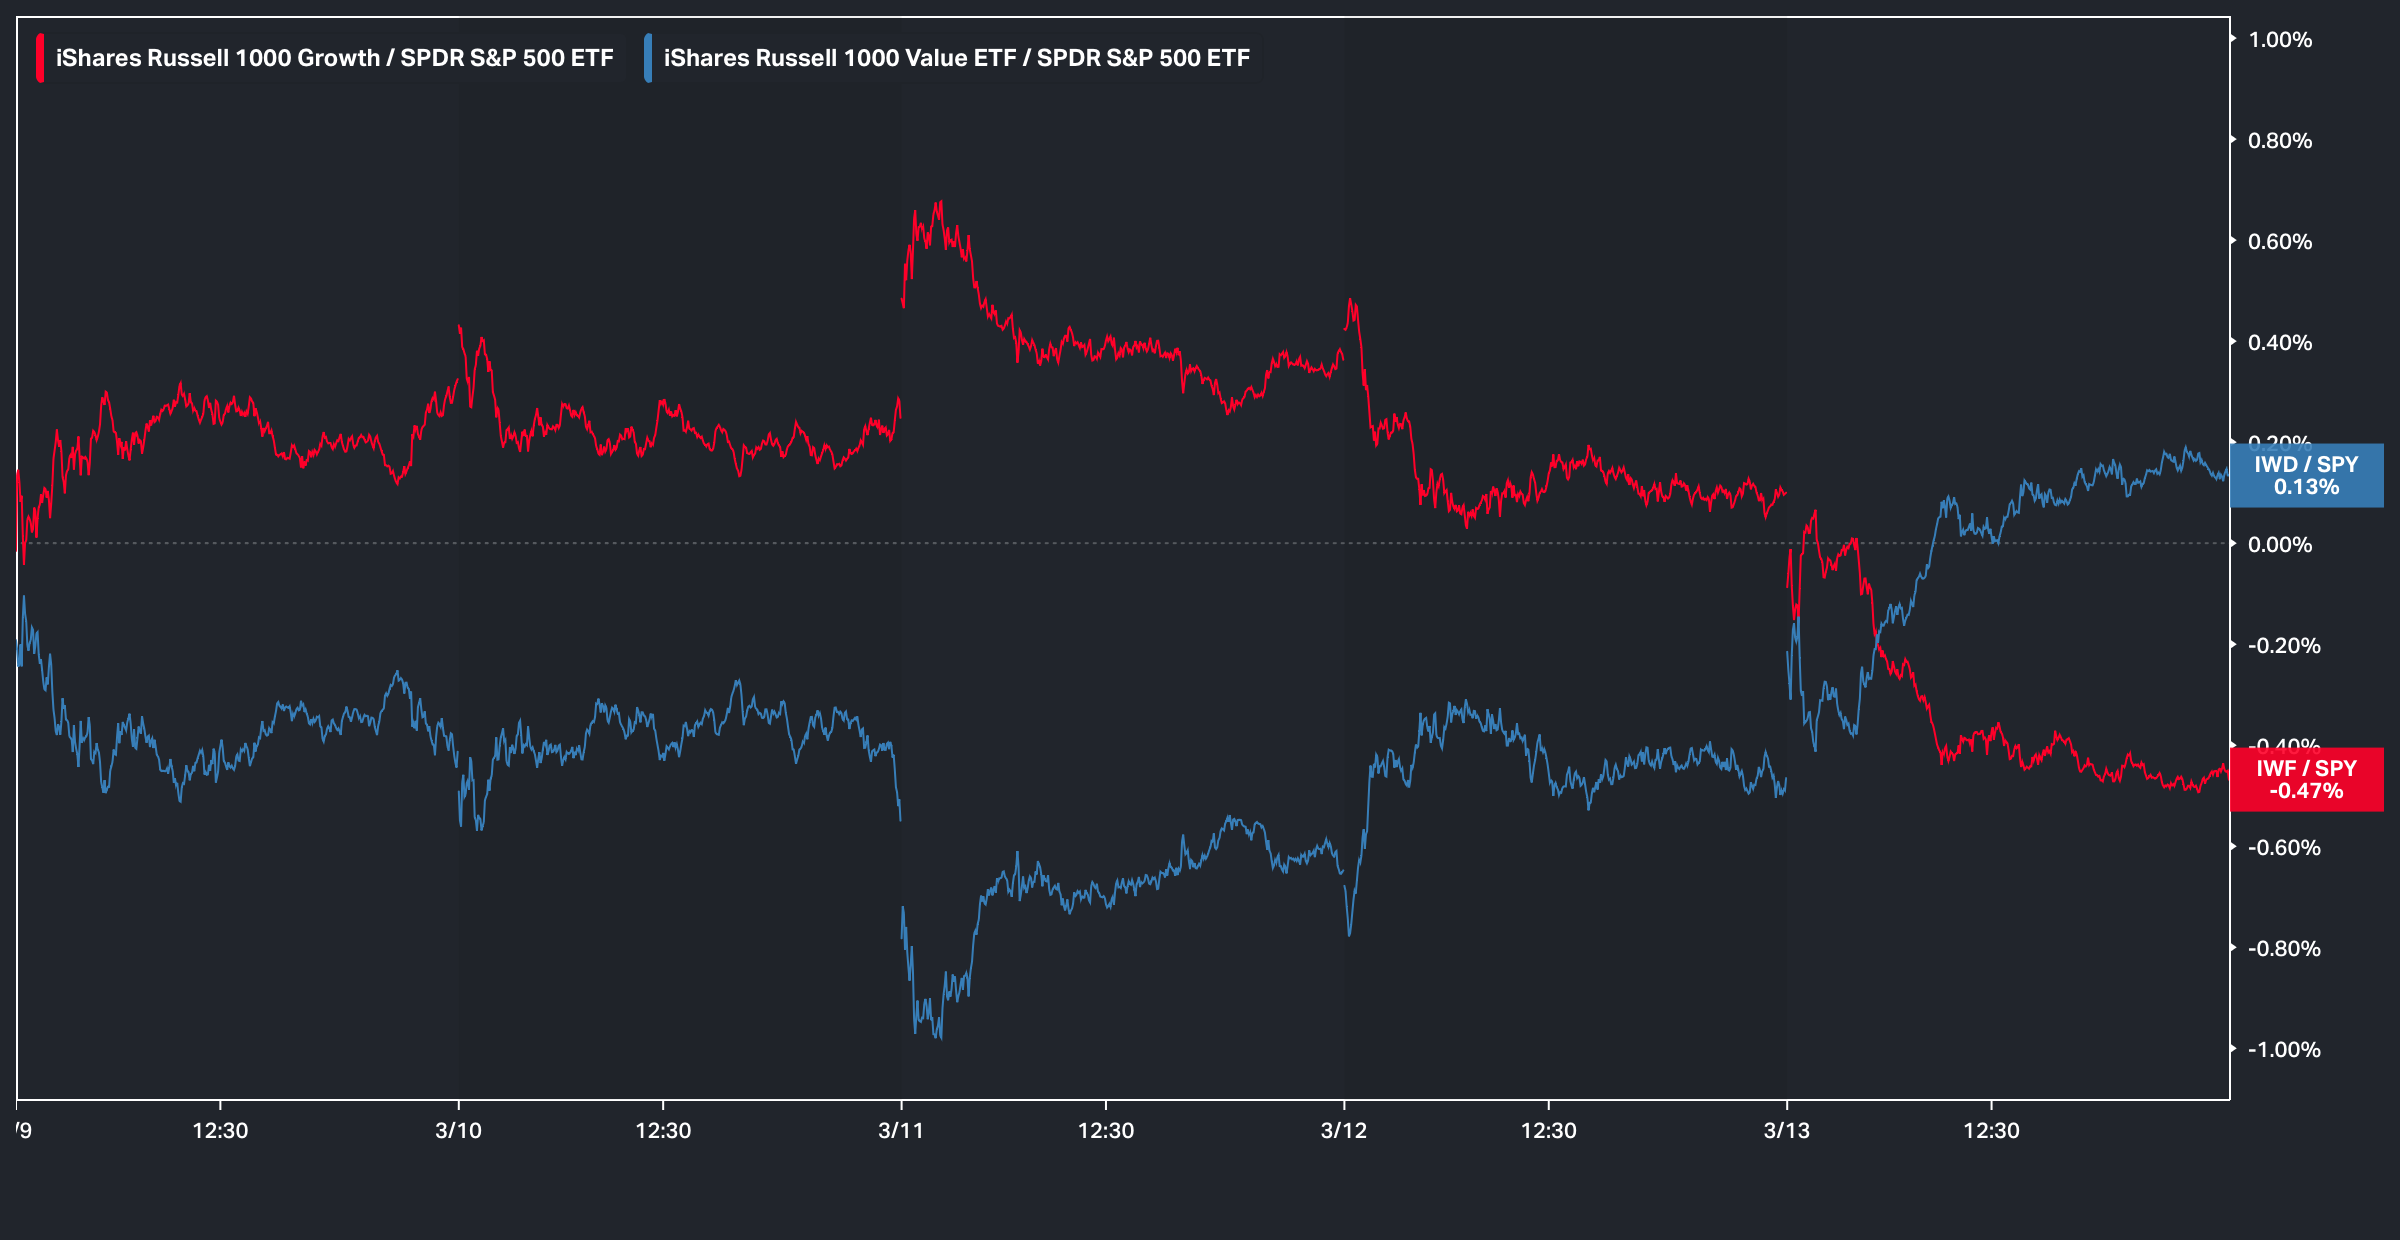Image resolution: width=2400 pixels, height=1240 pixels.
Task: Click the 0.40% y-axis tick label
Action: pos(2279,343)
